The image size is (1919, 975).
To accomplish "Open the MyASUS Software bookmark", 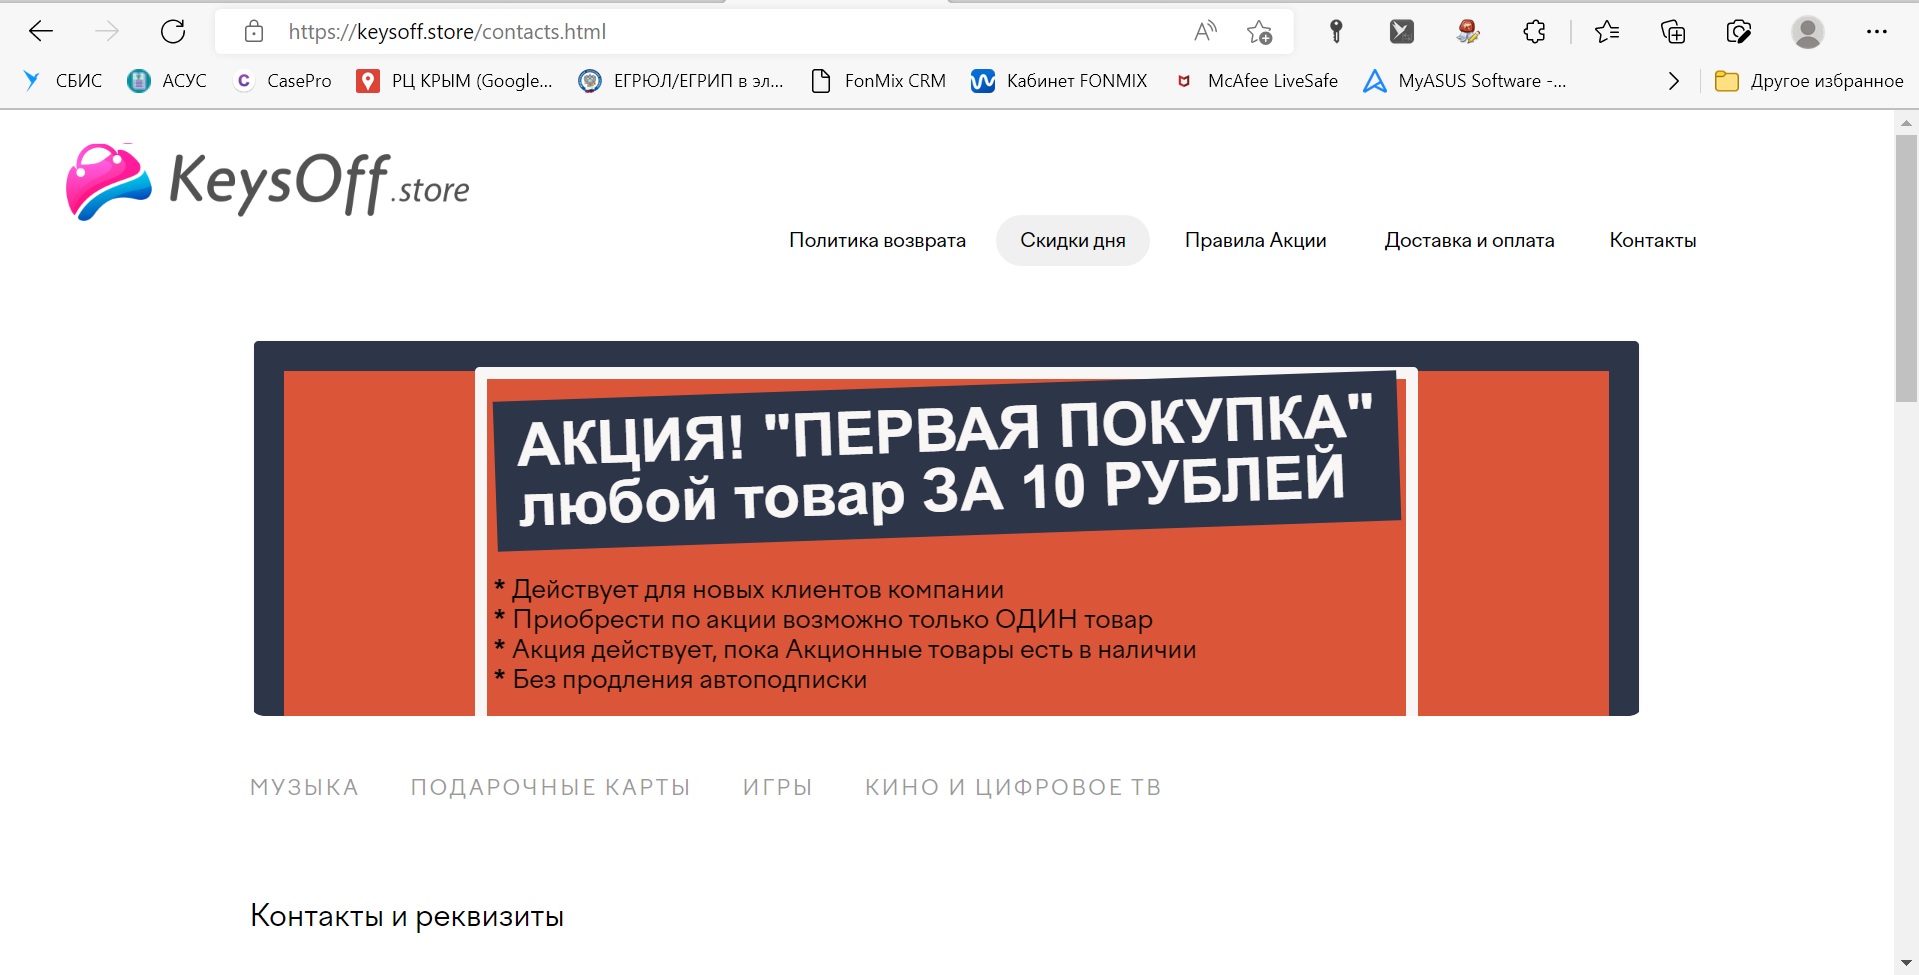I will pyautogui.click(x=1465, y=81).
